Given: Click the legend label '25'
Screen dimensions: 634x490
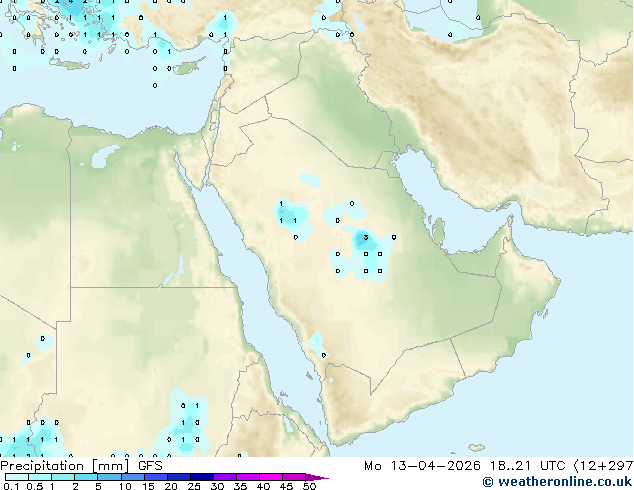Looking at the screenshot, I should [194, 486].
